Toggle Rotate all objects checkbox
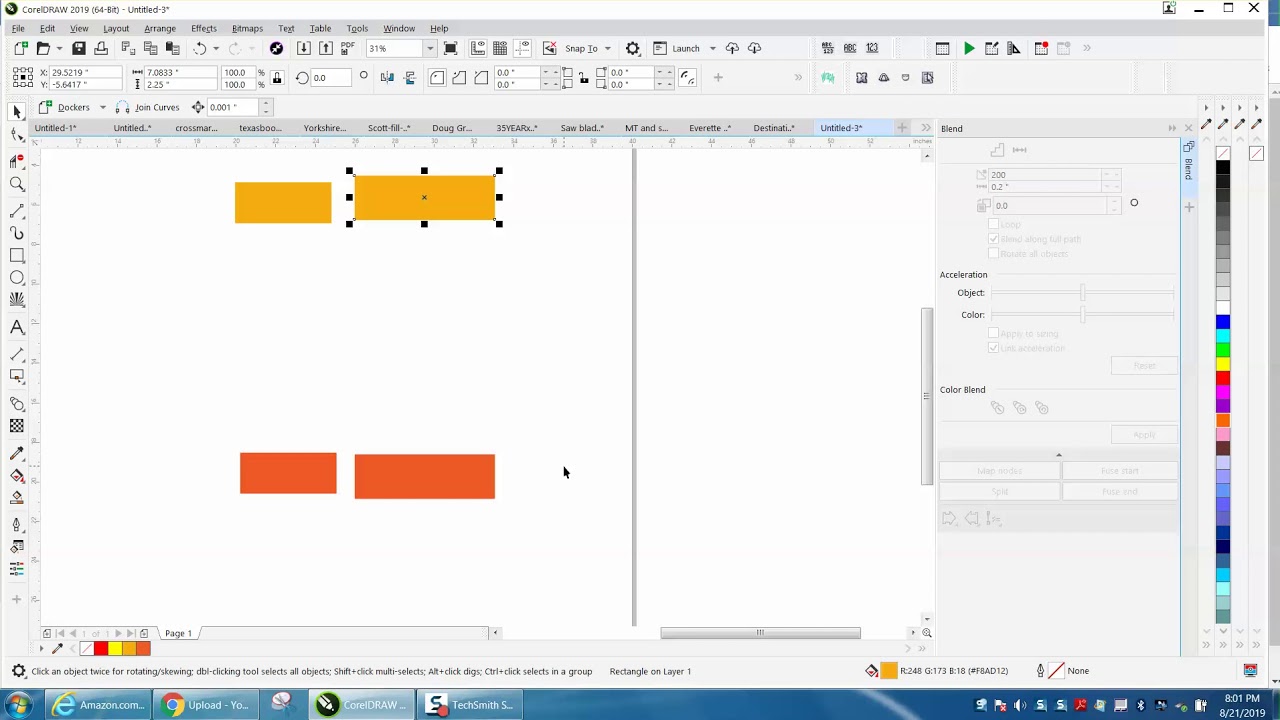This screenshot has height=720, width=1280. (x=993, y=253)
